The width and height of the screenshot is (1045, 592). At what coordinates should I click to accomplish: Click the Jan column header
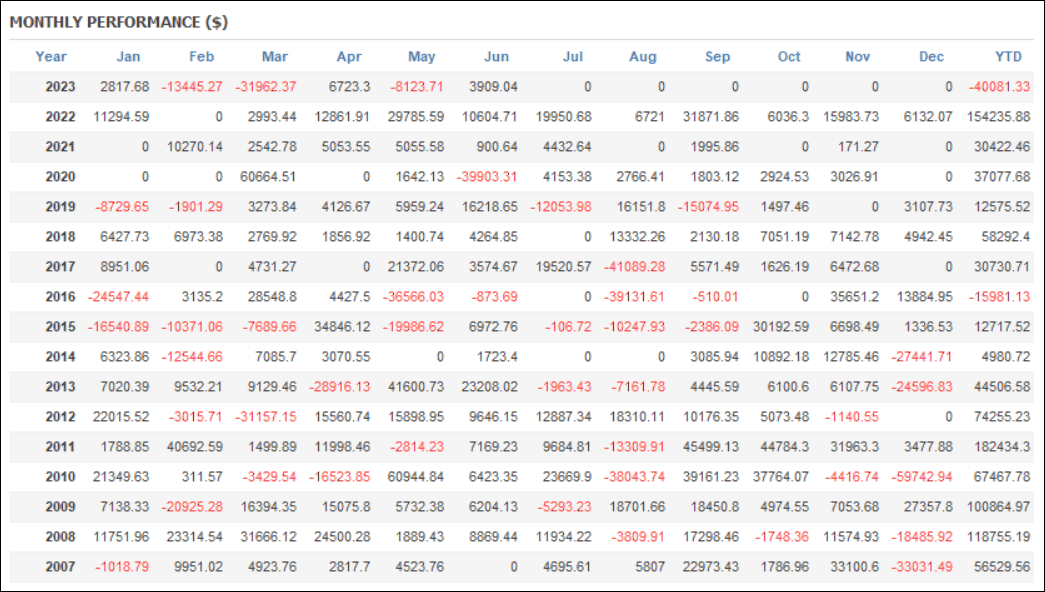coord(128,56)
